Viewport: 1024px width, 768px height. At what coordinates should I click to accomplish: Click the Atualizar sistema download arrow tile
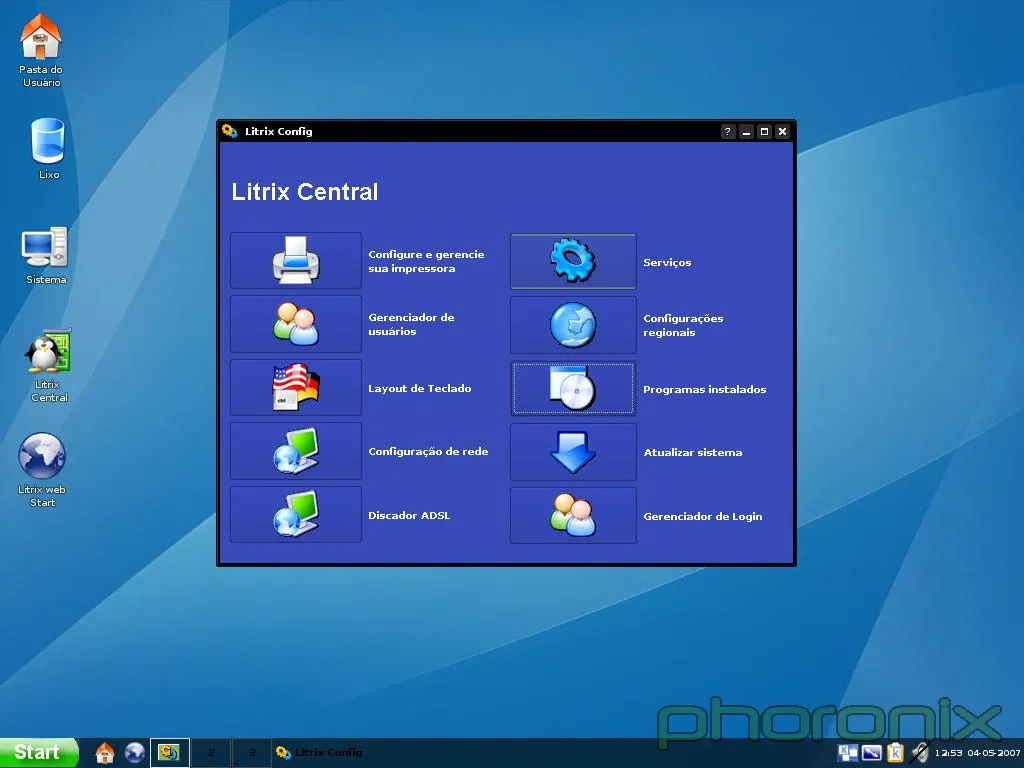[x=573, y=452]
